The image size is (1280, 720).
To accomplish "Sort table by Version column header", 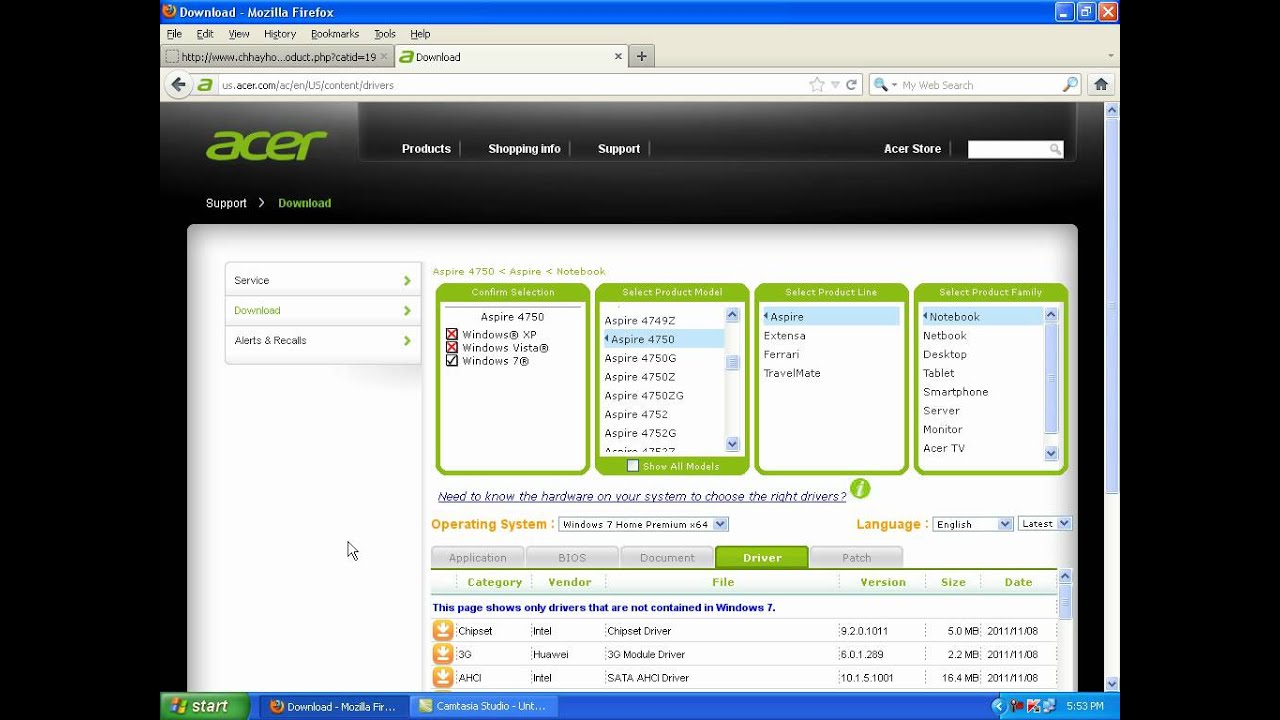I will pos(883,582).
